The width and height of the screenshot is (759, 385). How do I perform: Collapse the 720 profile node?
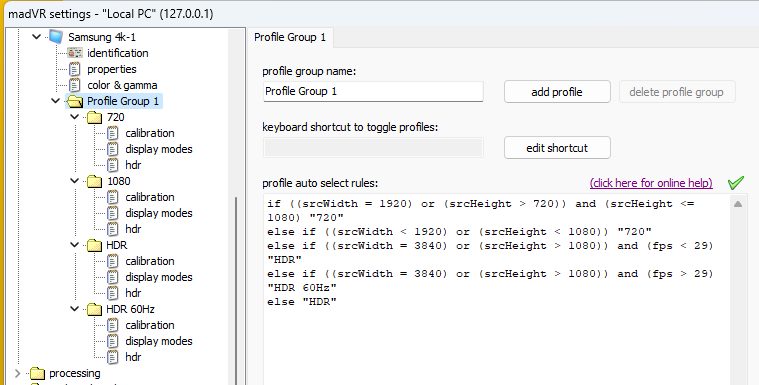[75, 117]
